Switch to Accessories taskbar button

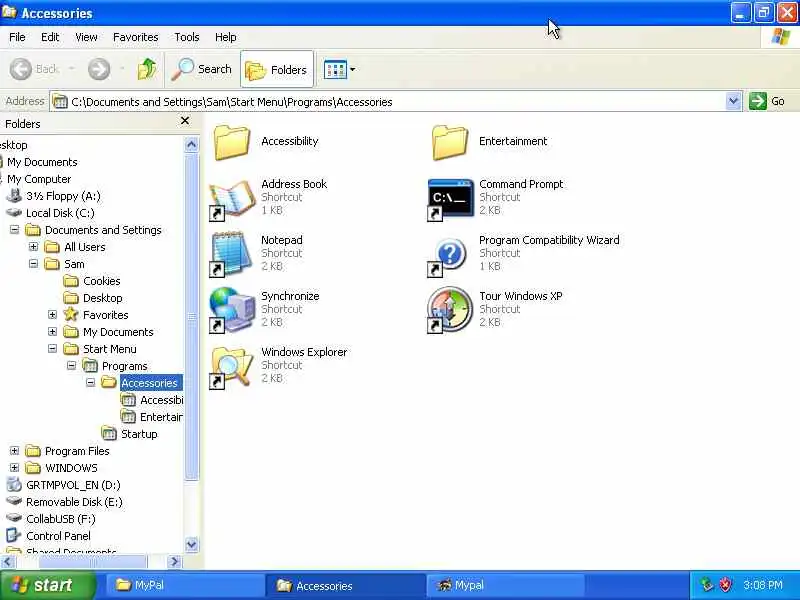(x=345, y=585)
